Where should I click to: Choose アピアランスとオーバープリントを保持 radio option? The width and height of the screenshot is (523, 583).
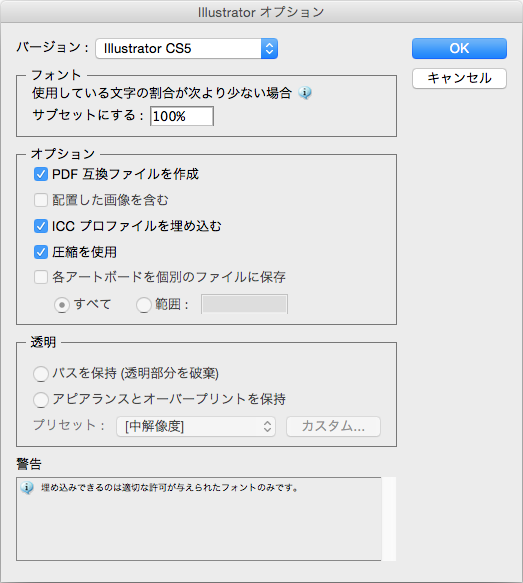click(41, 400)
